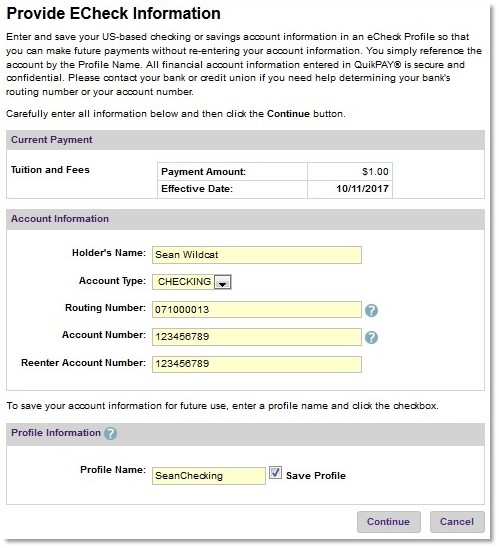Click the Profile Information header text

[x=56, y=433]
